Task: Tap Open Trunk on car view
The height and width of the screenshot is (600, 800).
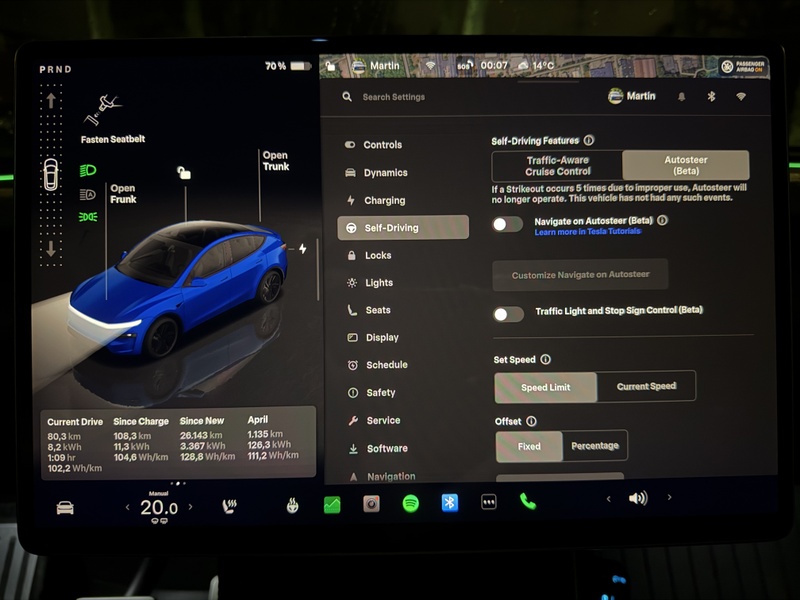Action: 276,161
